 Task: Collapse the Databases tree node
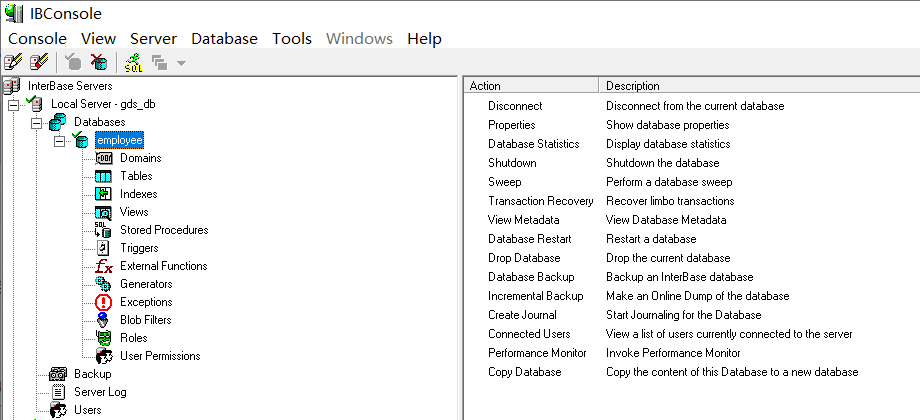click(36, 124)
